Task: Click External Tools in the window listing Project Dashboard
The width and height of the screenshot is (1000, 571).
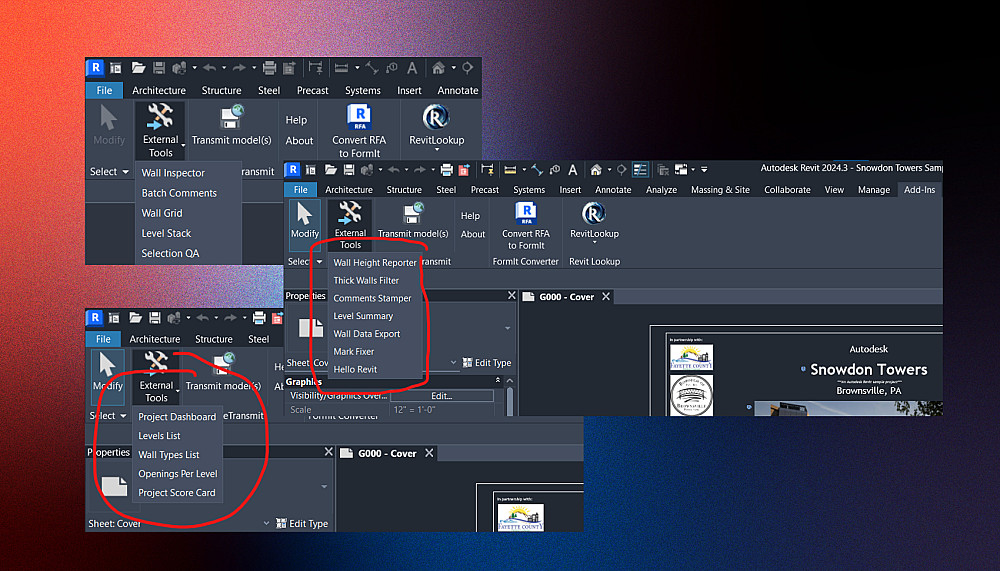Action: point(156,377)
